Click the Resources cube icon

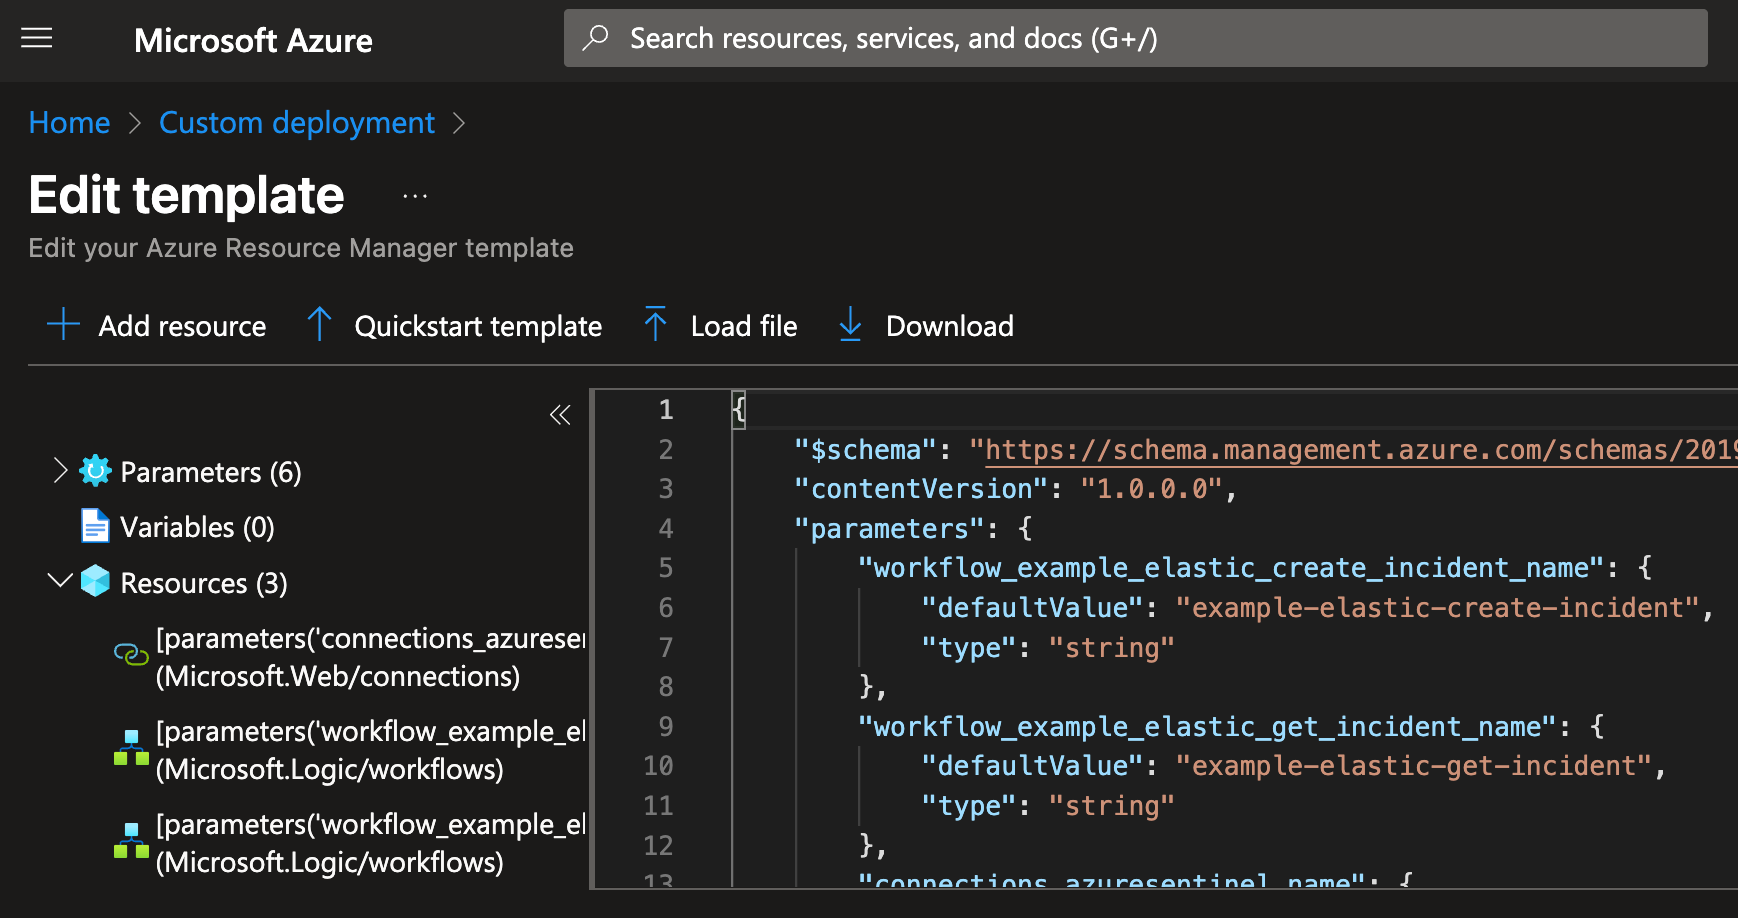click(x=95, y=581)
